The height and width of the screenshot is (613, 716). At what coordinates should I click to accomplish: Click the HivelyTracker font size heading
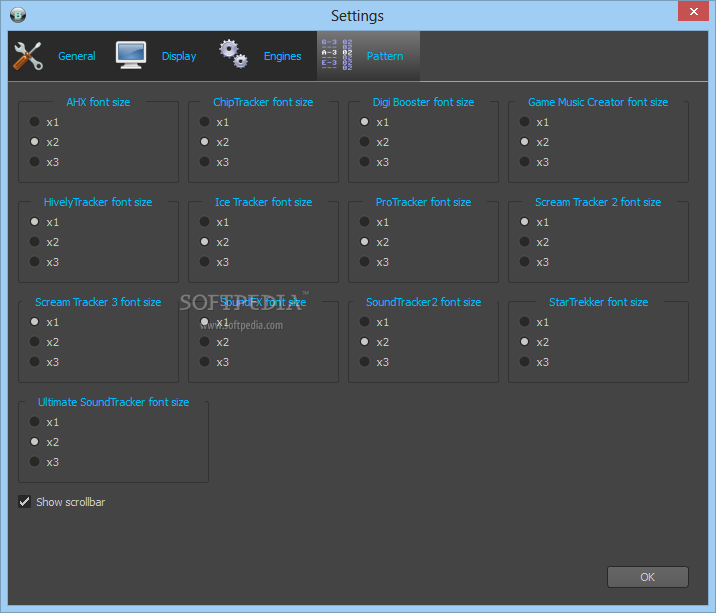tap(98, 202)
